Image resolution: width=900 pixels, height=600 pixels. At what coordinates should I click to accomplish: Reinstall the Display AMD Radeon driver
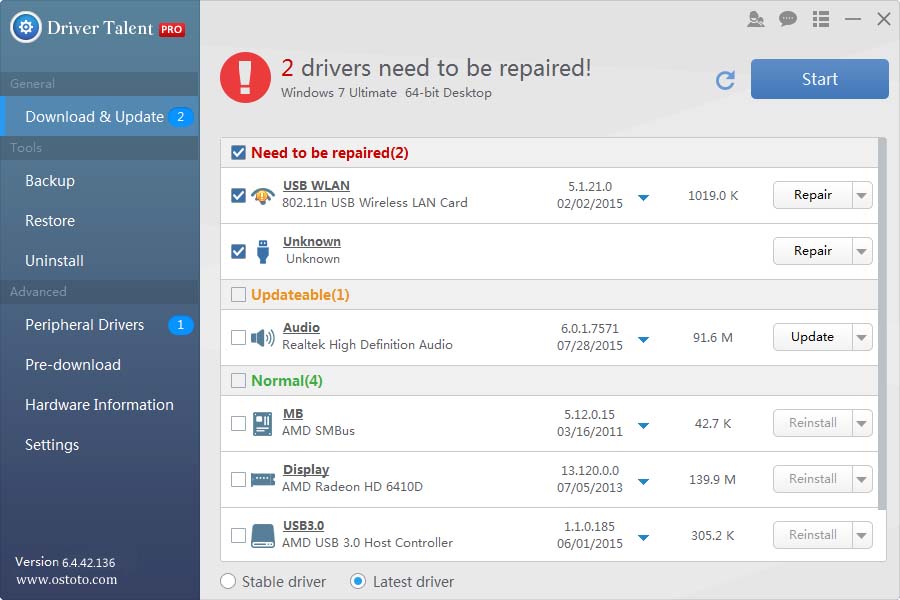pos(813,479)
